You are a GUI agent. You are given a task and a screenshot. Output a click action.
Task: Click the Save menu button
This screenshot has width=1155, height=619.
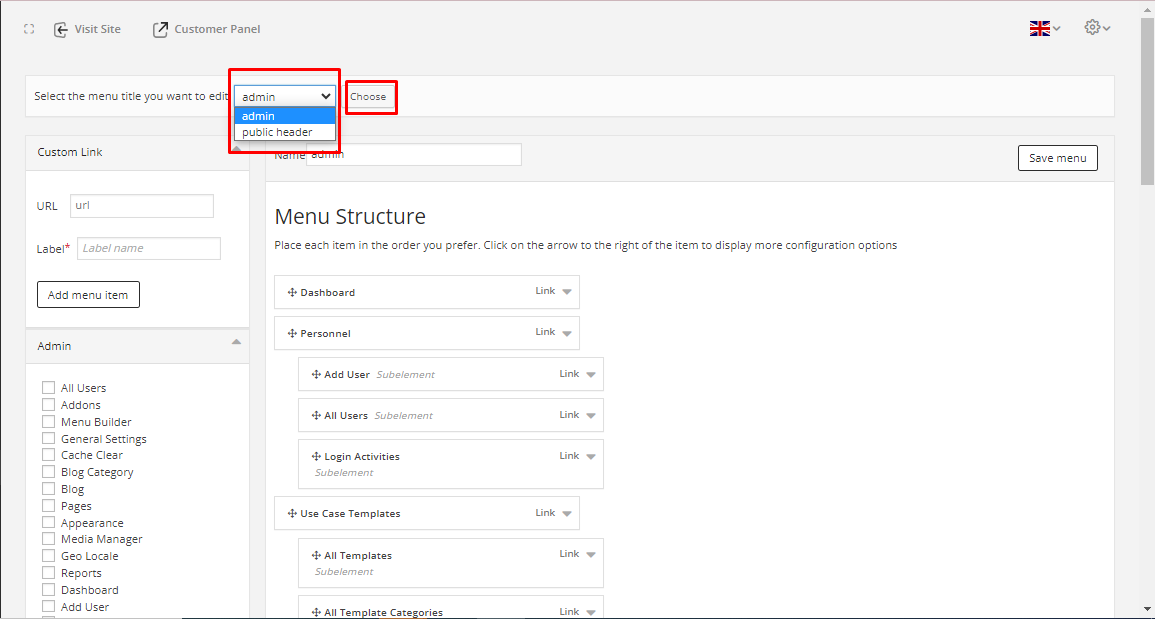(x=1057, y=158)
